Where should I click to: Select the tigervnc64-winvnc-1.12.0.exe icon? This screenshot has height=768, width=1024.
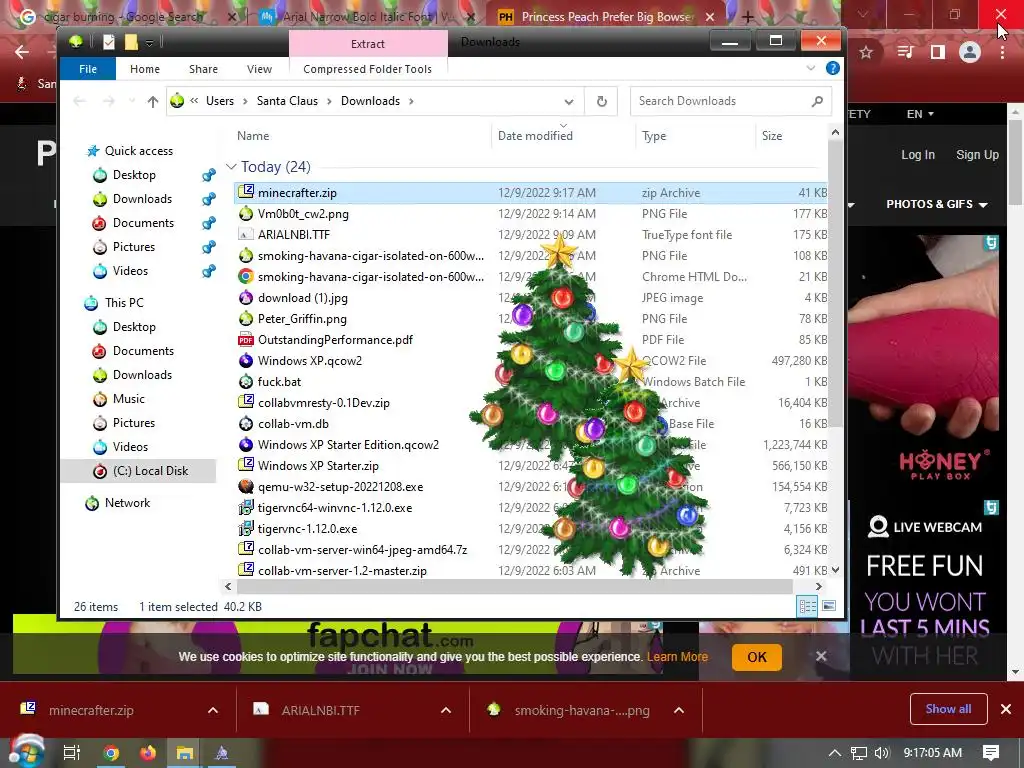coord(246,507)
